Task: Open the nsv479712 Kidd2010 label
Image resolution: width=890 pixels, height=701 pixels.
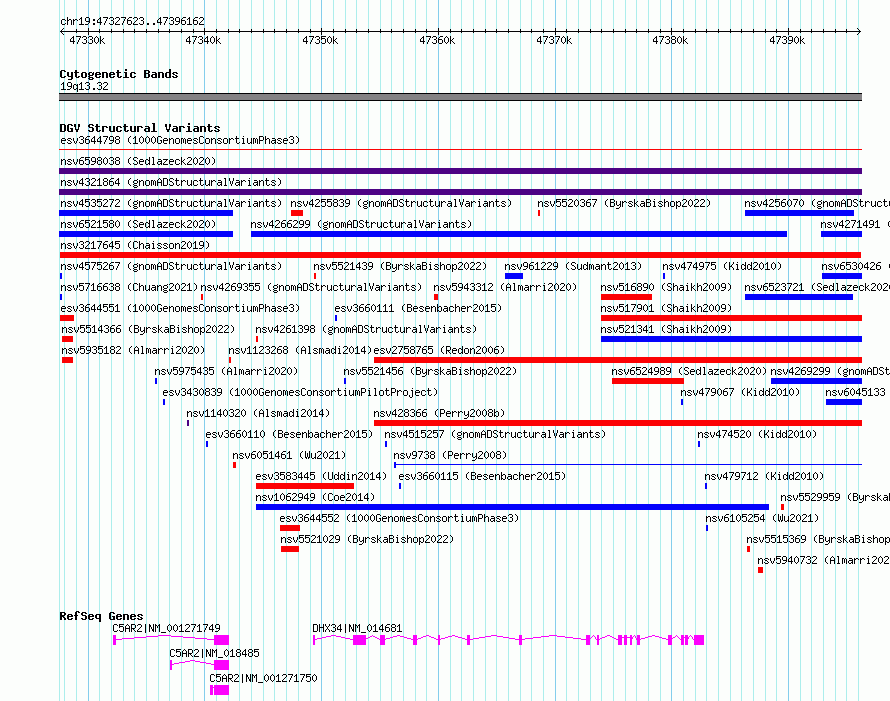Action: pos(765,476)
